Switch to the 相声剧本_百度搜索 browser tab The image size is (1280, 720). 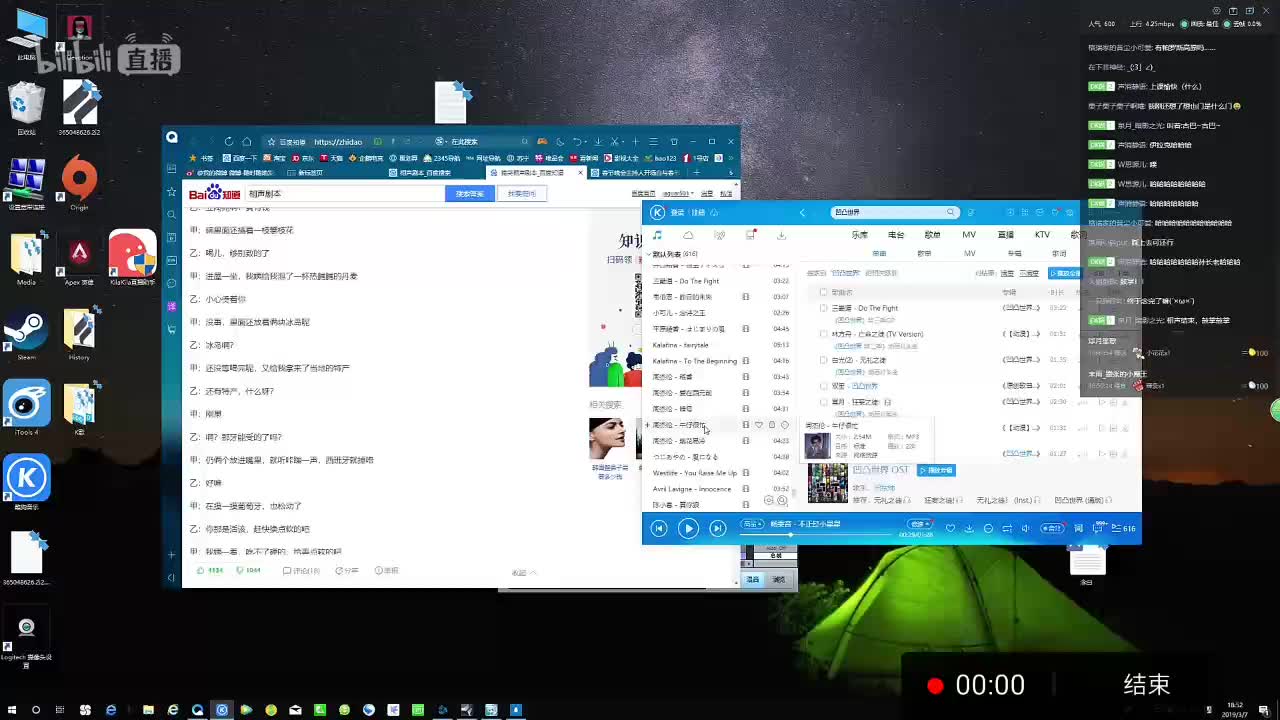(427, 173)
